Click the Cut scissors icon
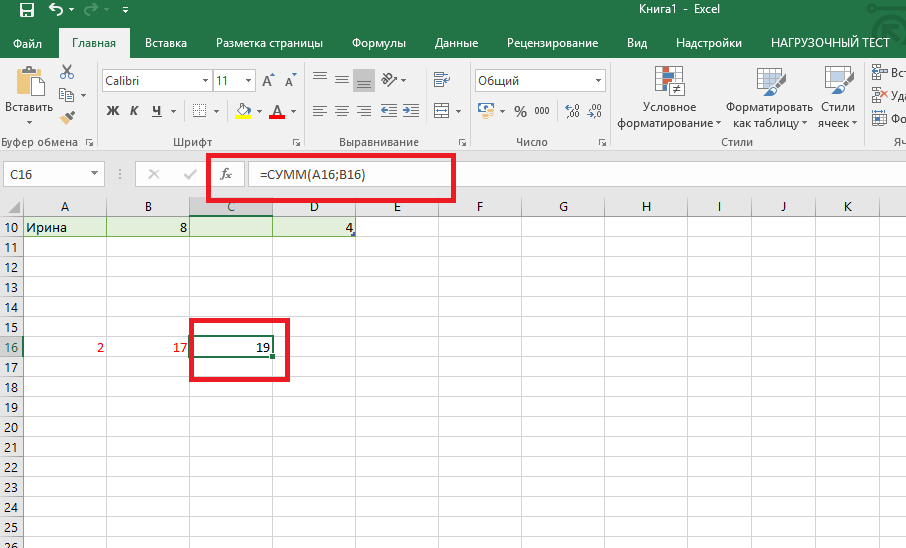 tap(67, 72)
